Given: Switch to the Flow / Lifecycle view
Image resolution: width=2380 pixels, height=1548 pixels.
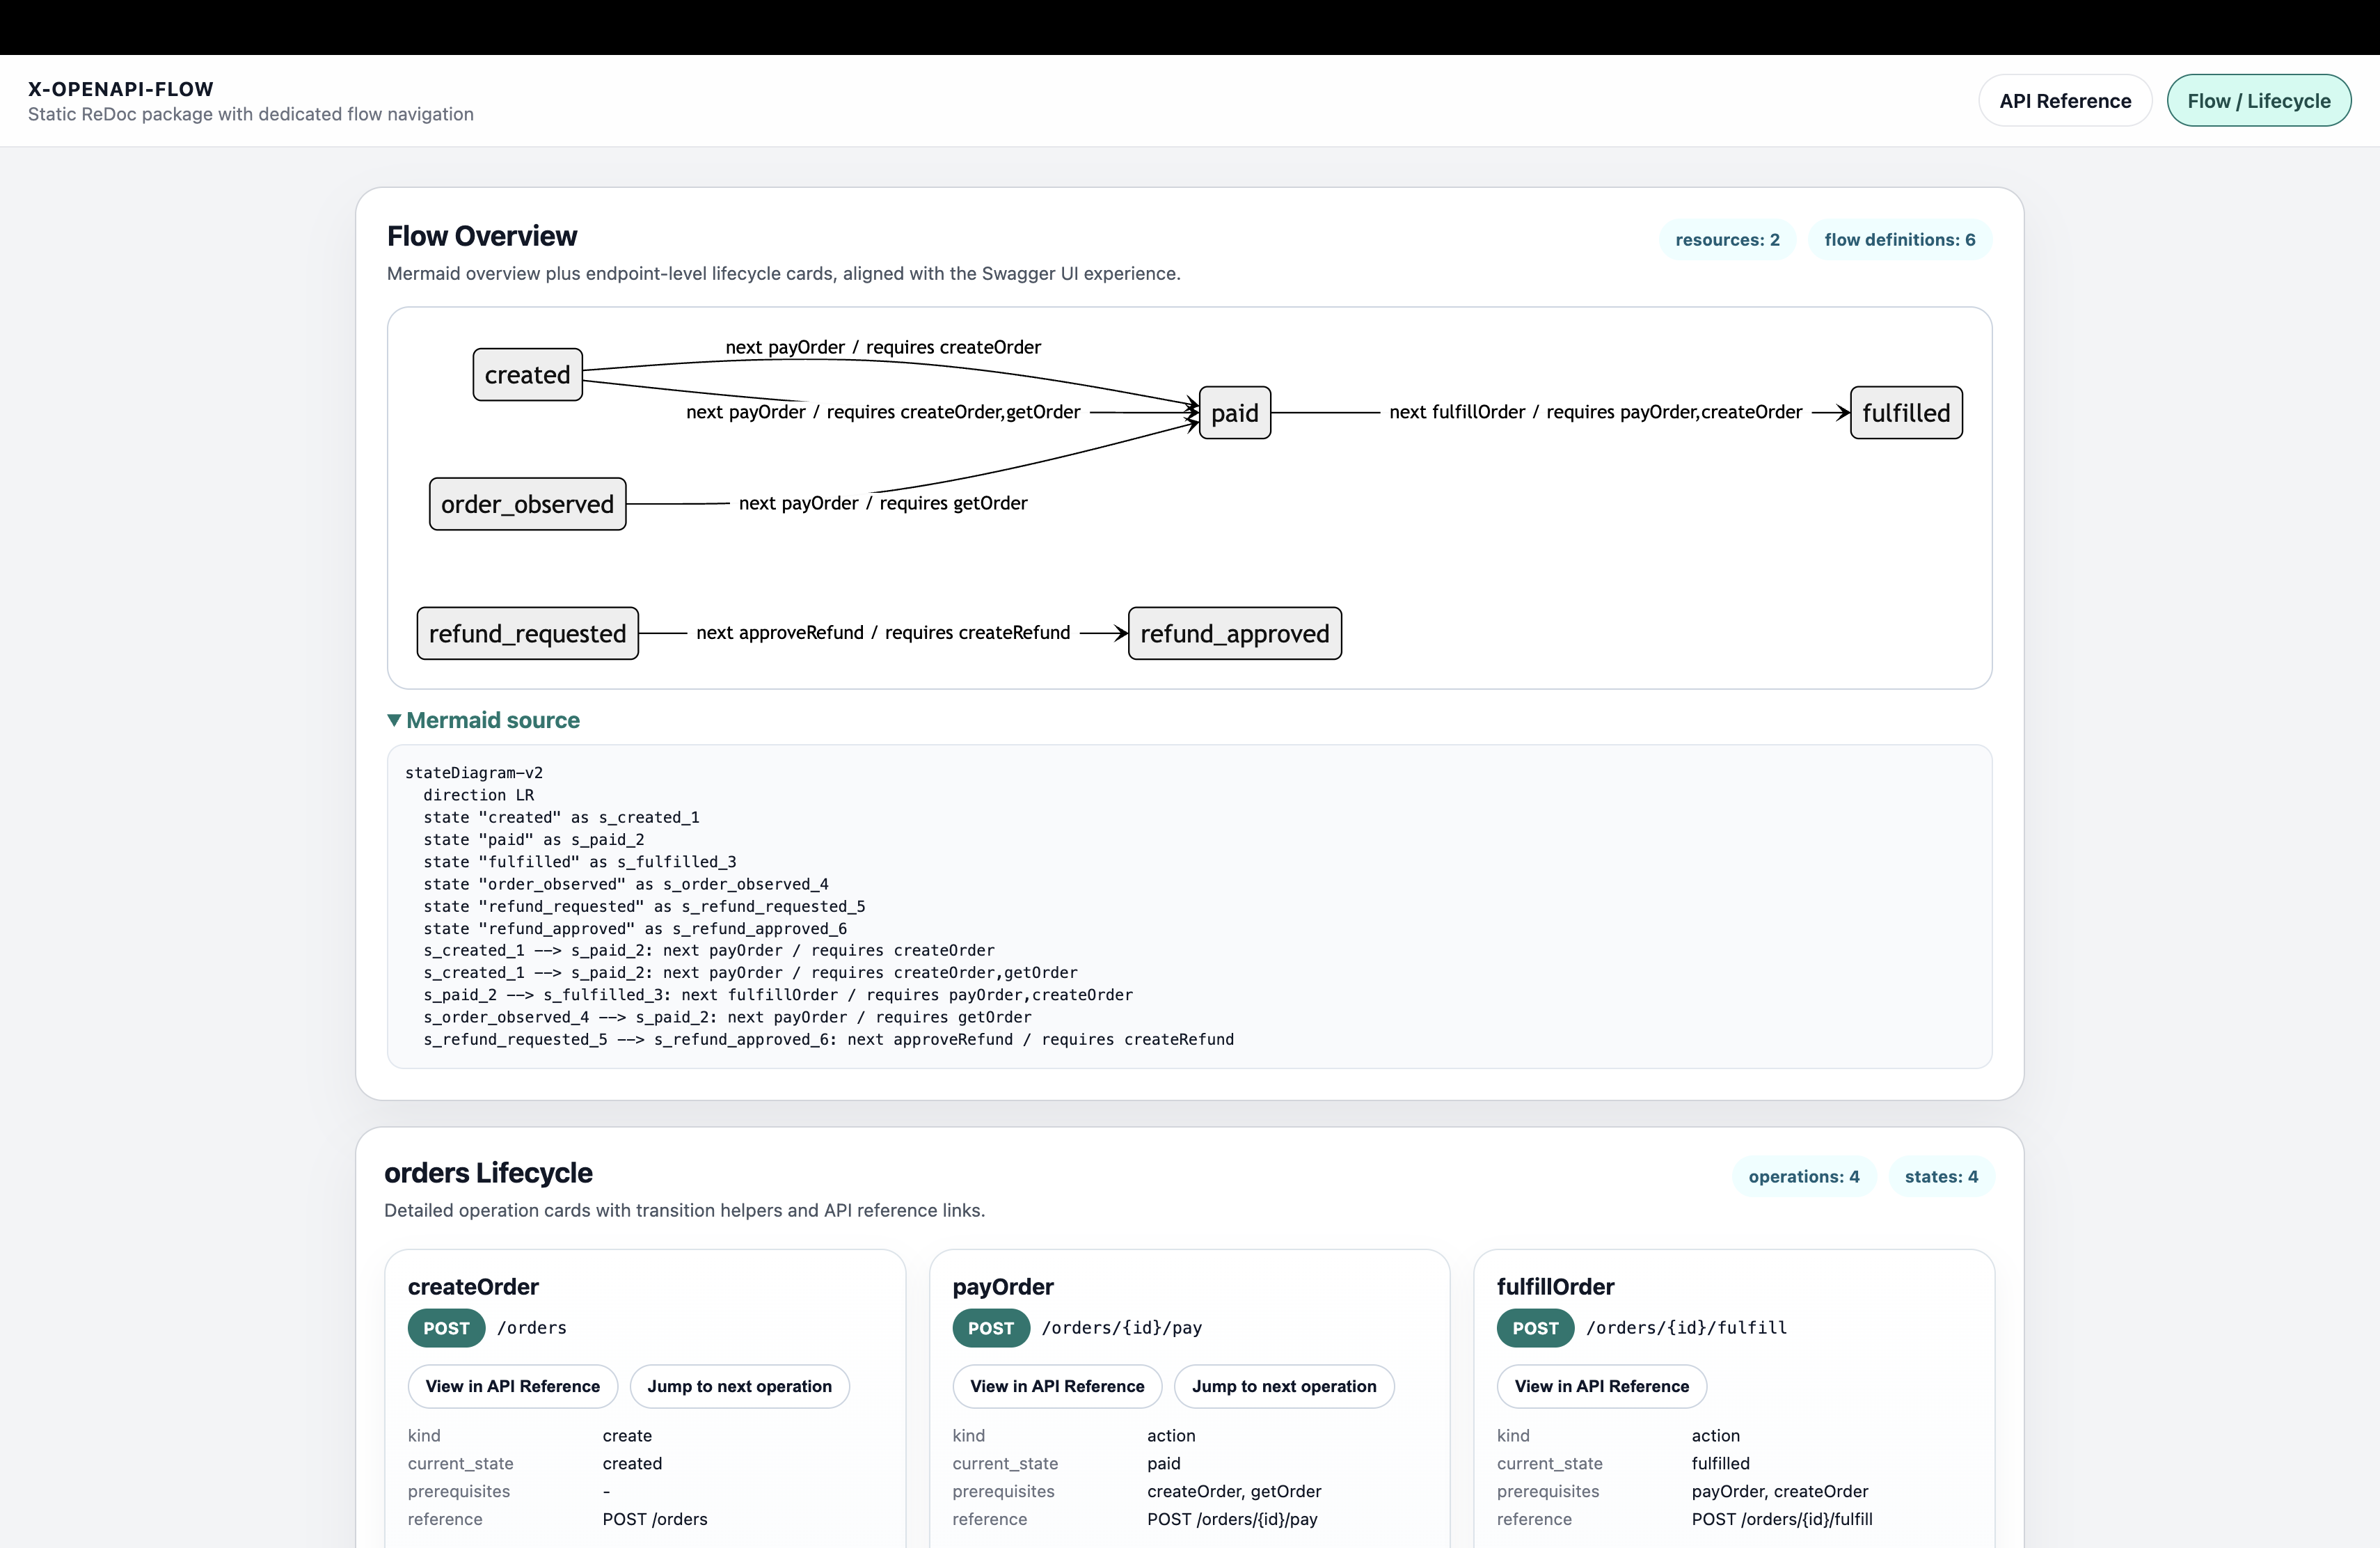Looking at the screenshot, I should pyautogui.click(x=2259, y=100).
